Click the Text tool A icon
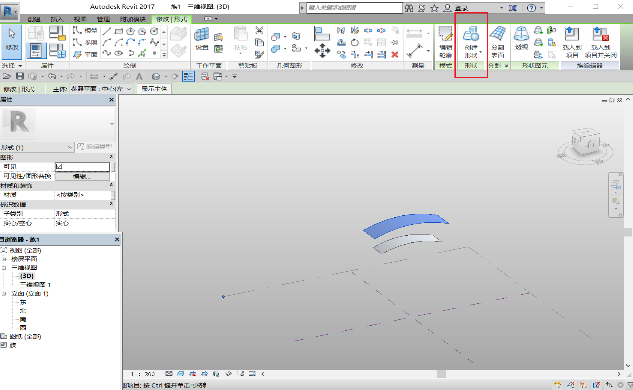The width and height of the screenshot is (633, 390). click(x=139, y=76)
